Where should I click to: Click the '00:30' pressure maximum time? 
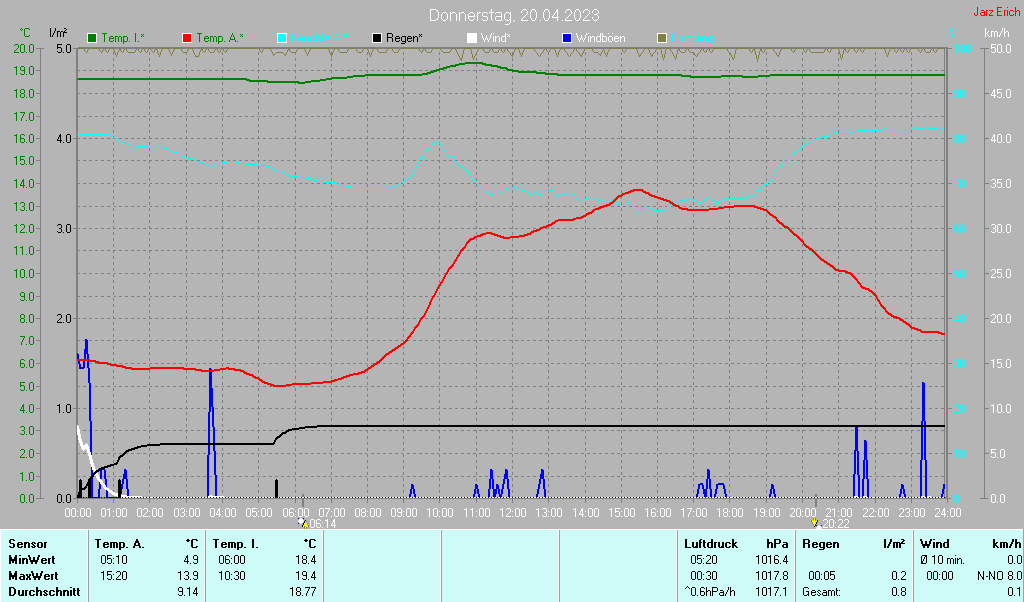[x=703, y=577]
